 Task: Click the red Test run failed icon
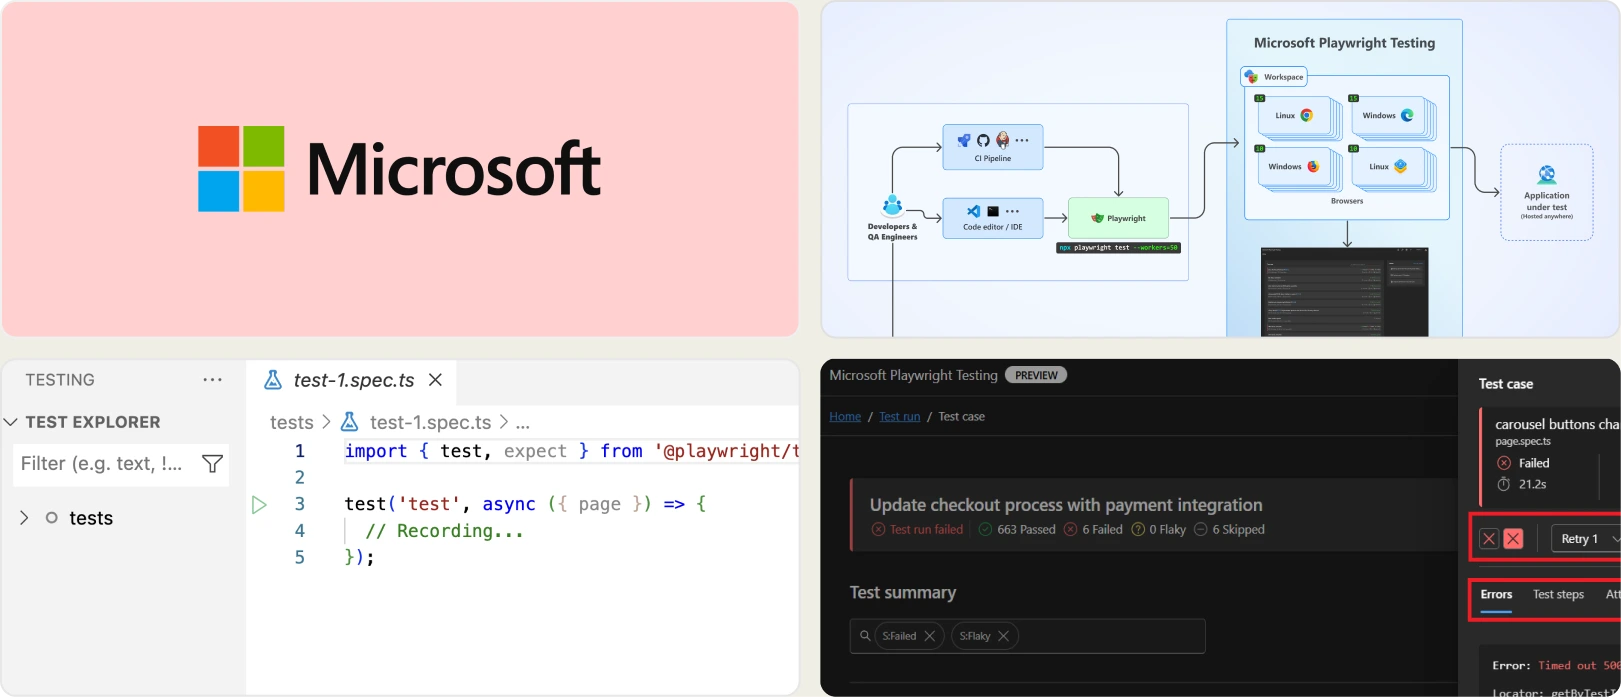(x=878, y=529)
